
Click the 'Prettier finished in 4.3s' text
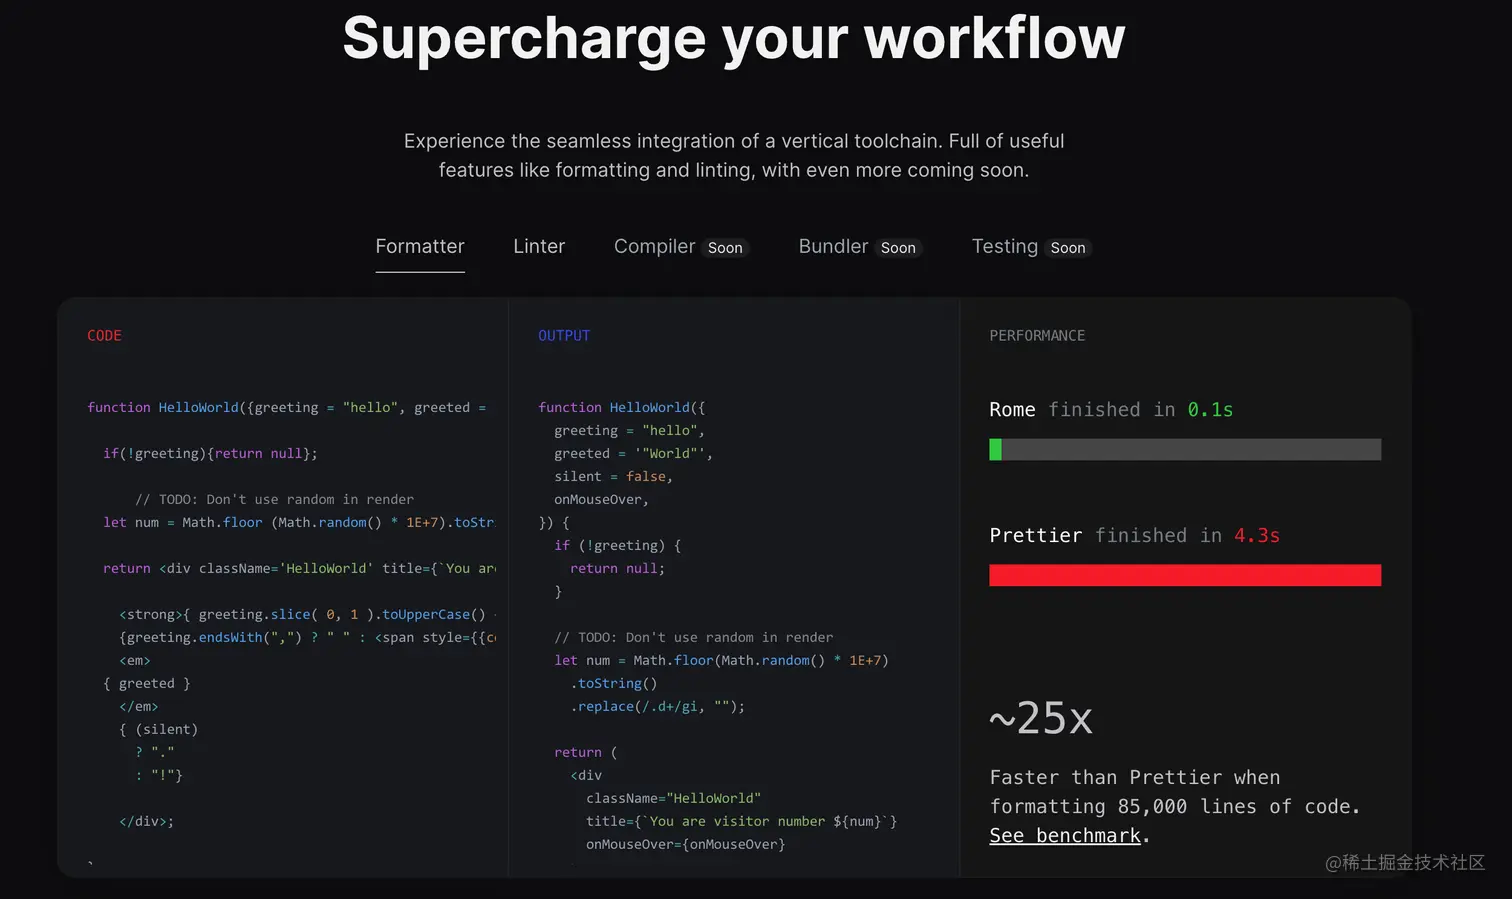pos(1135,535)
